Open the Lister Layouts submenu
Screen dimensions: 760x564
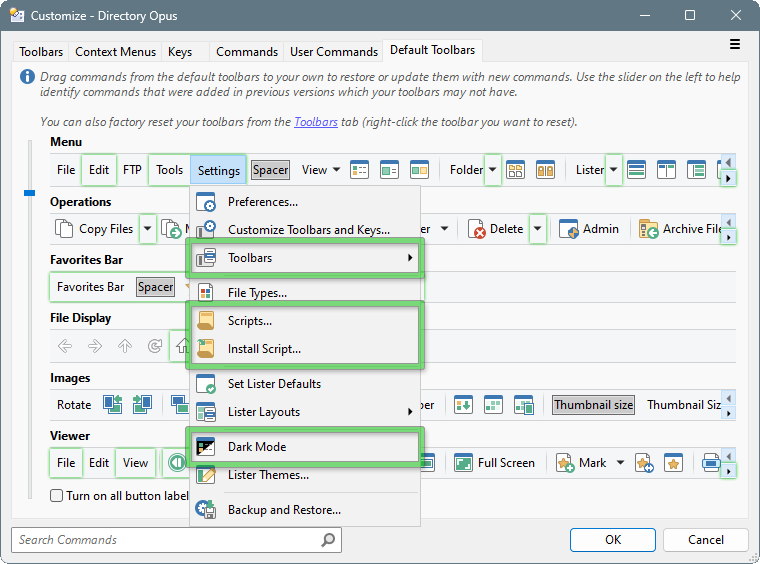[305, 412]
